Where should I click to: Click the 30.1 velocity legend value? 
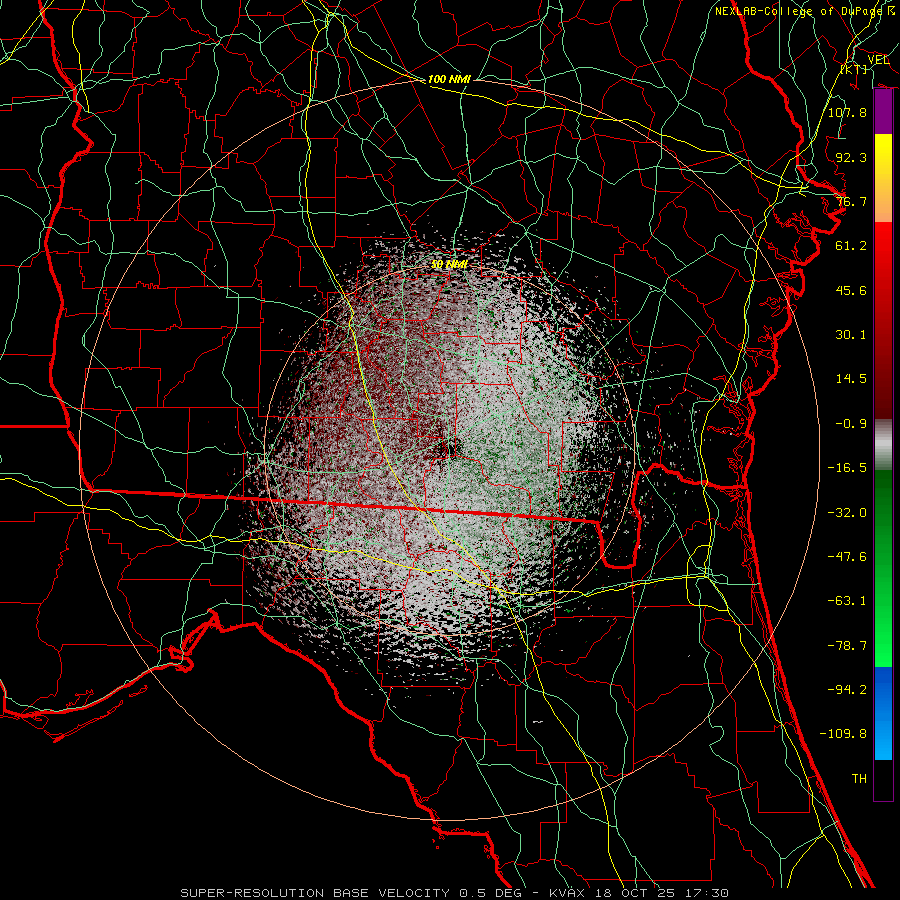851,335
